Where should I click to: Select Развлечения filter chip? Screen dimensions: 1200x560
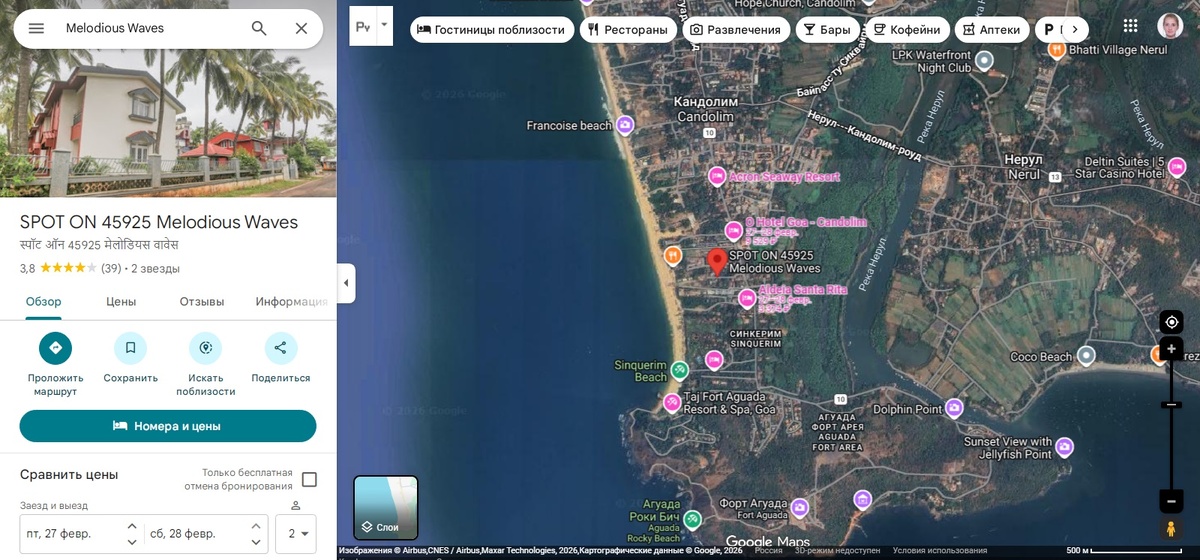pos(736,30)
